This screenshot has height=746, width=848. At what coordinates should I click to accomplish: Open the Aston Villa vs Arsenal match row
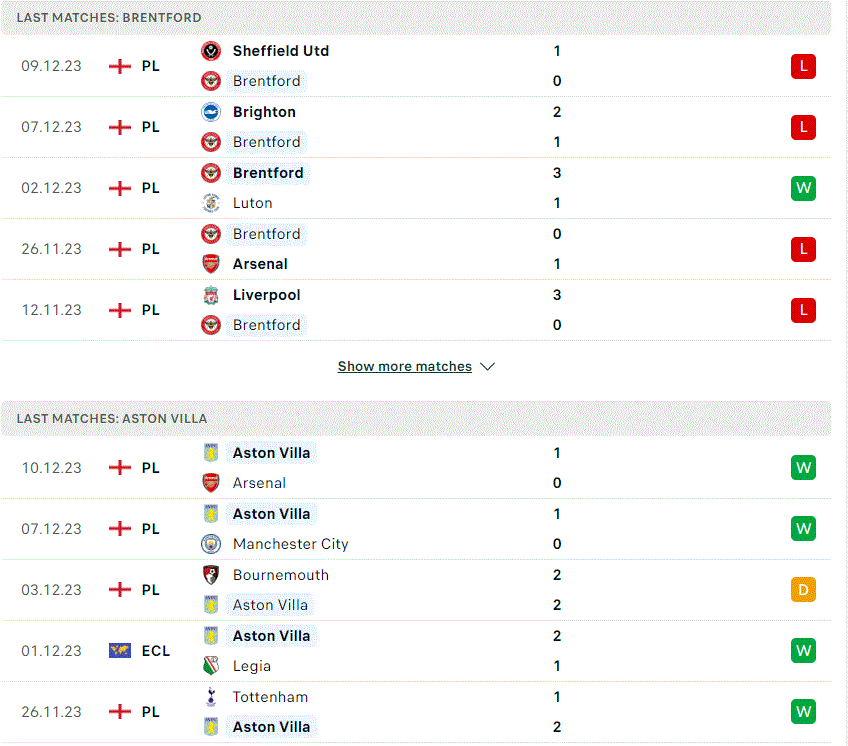[x=415, y=468]
